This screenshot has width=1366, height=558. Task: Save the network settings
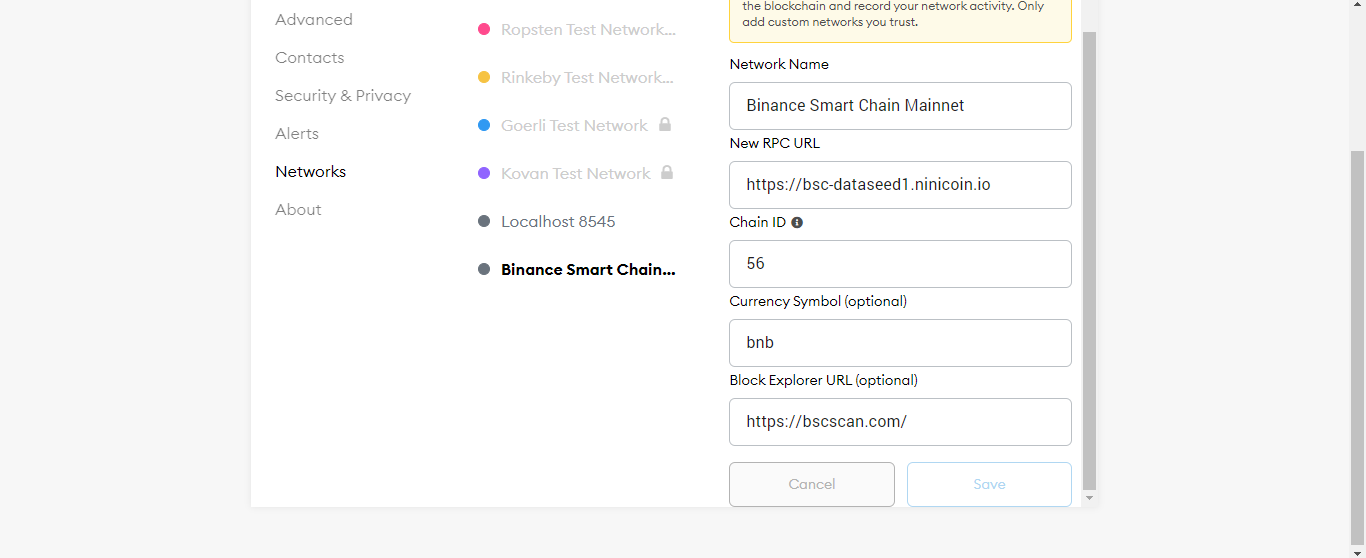tap(989, 484)
